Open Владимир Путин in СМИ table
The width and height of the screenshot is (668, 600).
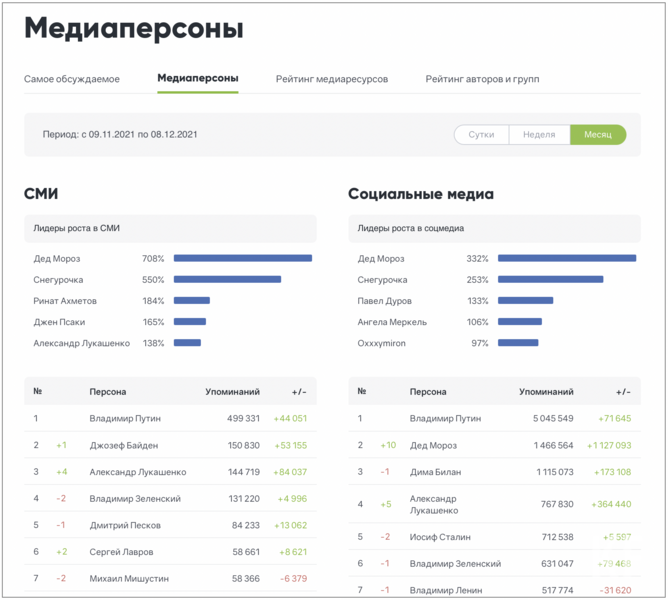pyautogui.click(x=125, y=418)
